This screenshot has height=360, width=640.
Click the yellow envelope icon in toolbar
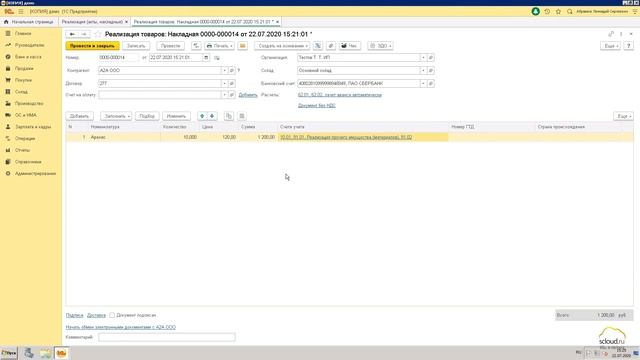242,46
